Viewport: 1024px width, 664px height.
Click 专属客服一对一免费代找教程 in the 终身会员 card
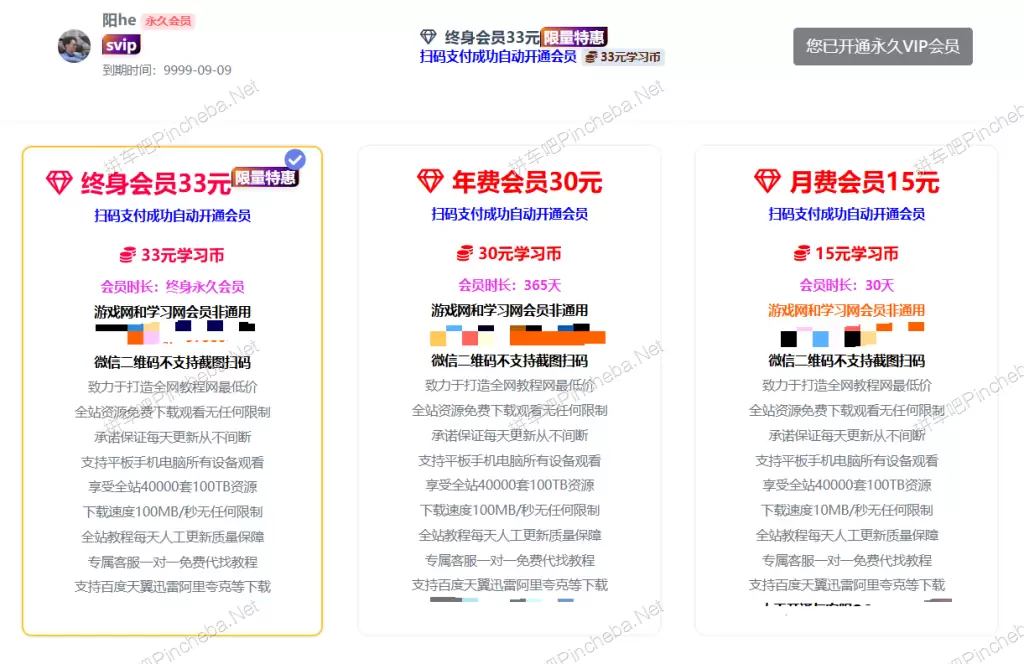click(x=172, y=562)
